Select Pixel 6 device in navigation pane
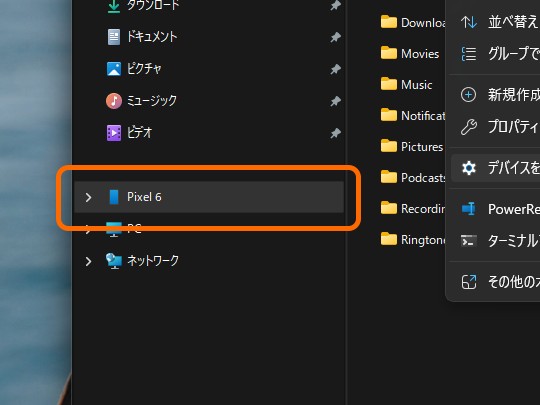 [209, 197]
